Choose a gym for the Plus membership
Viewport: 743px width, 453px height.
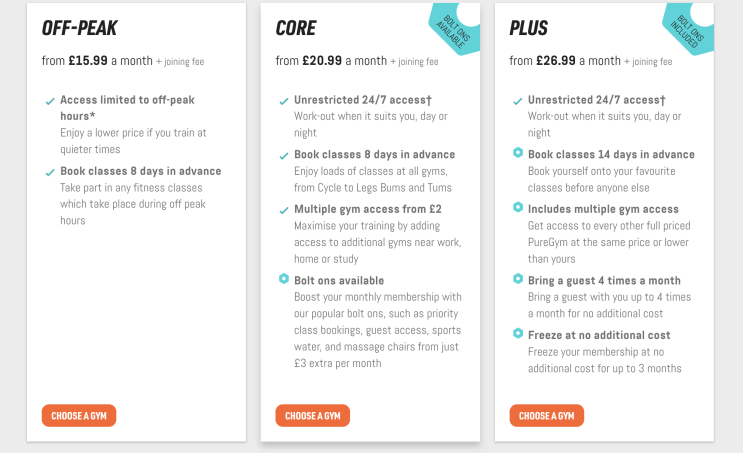(x=547, y=416)
